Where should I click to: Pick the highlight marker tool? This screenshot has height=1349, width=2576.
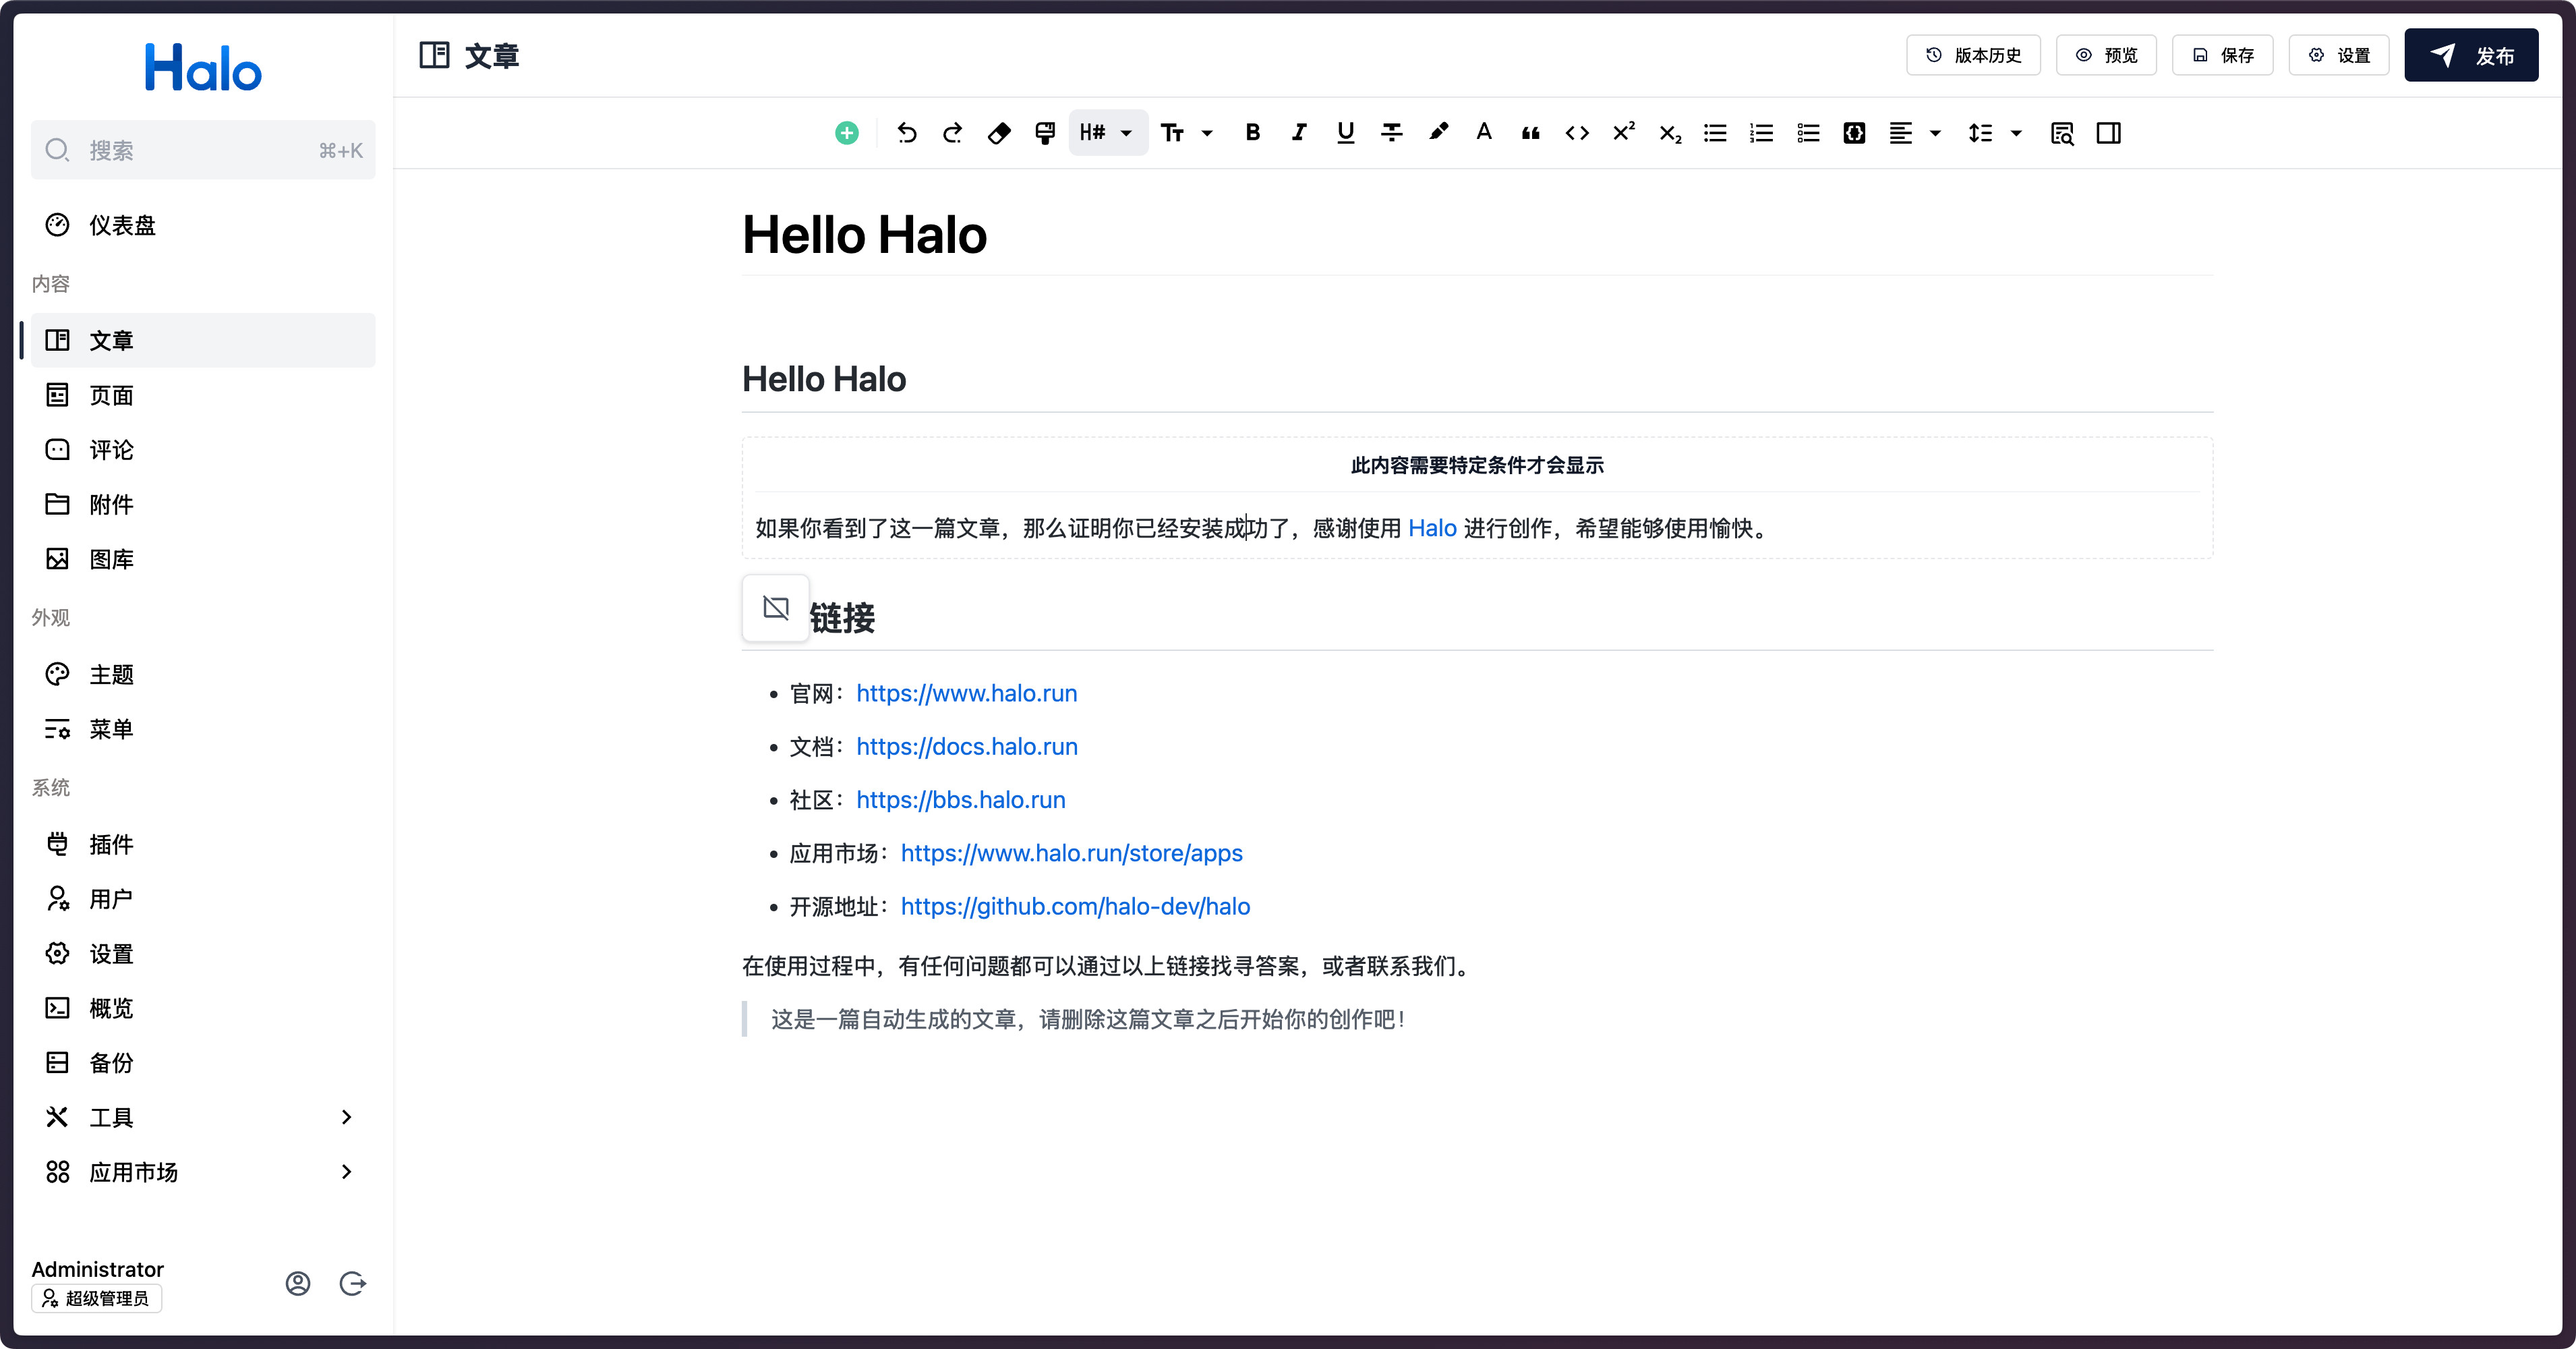click(1438, 133)
